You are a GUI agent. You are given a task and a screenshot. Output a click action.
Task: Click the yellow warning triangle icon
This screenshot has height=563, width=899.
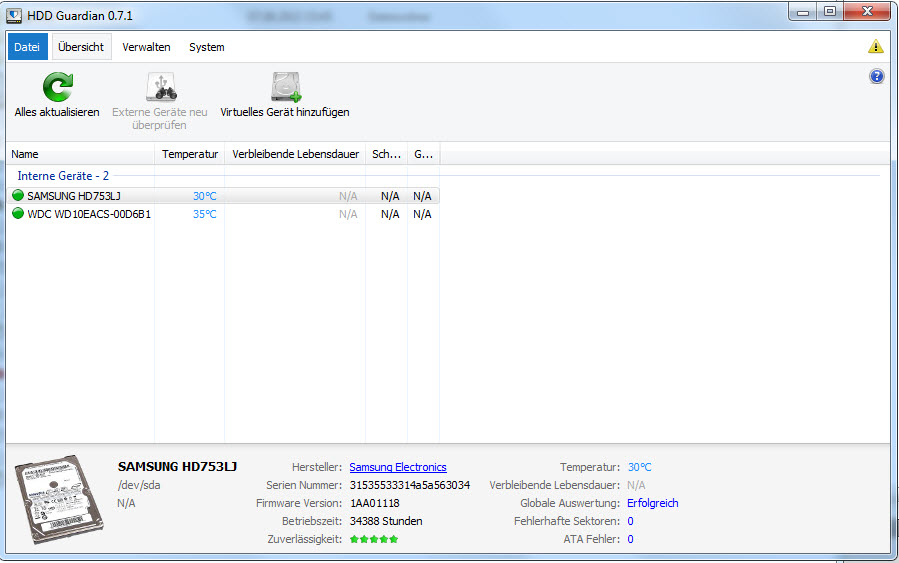(x=876, y=47)
